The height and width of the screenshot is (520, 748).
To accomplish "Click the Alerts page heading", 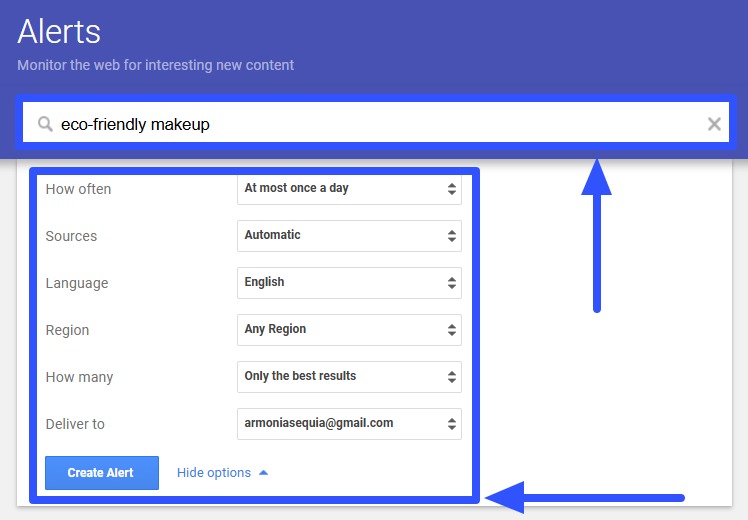I will 59,31.
